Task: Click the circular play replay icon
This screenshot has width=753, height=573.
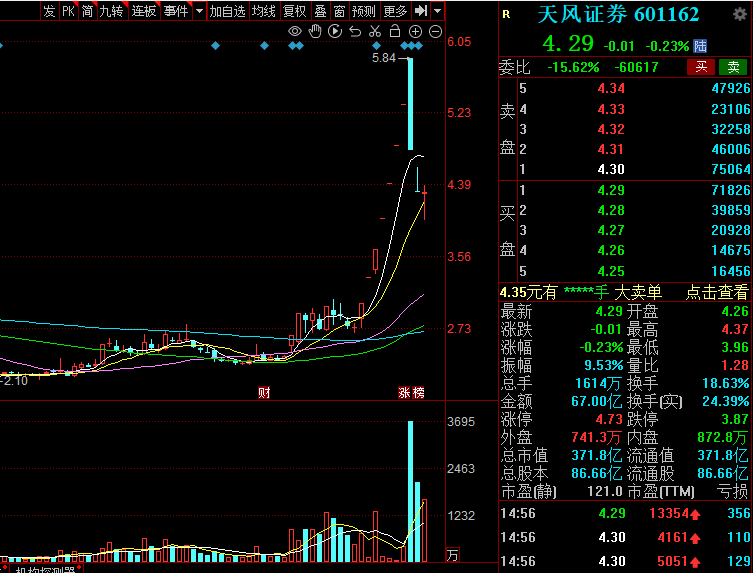Action: tap(335, 32)
